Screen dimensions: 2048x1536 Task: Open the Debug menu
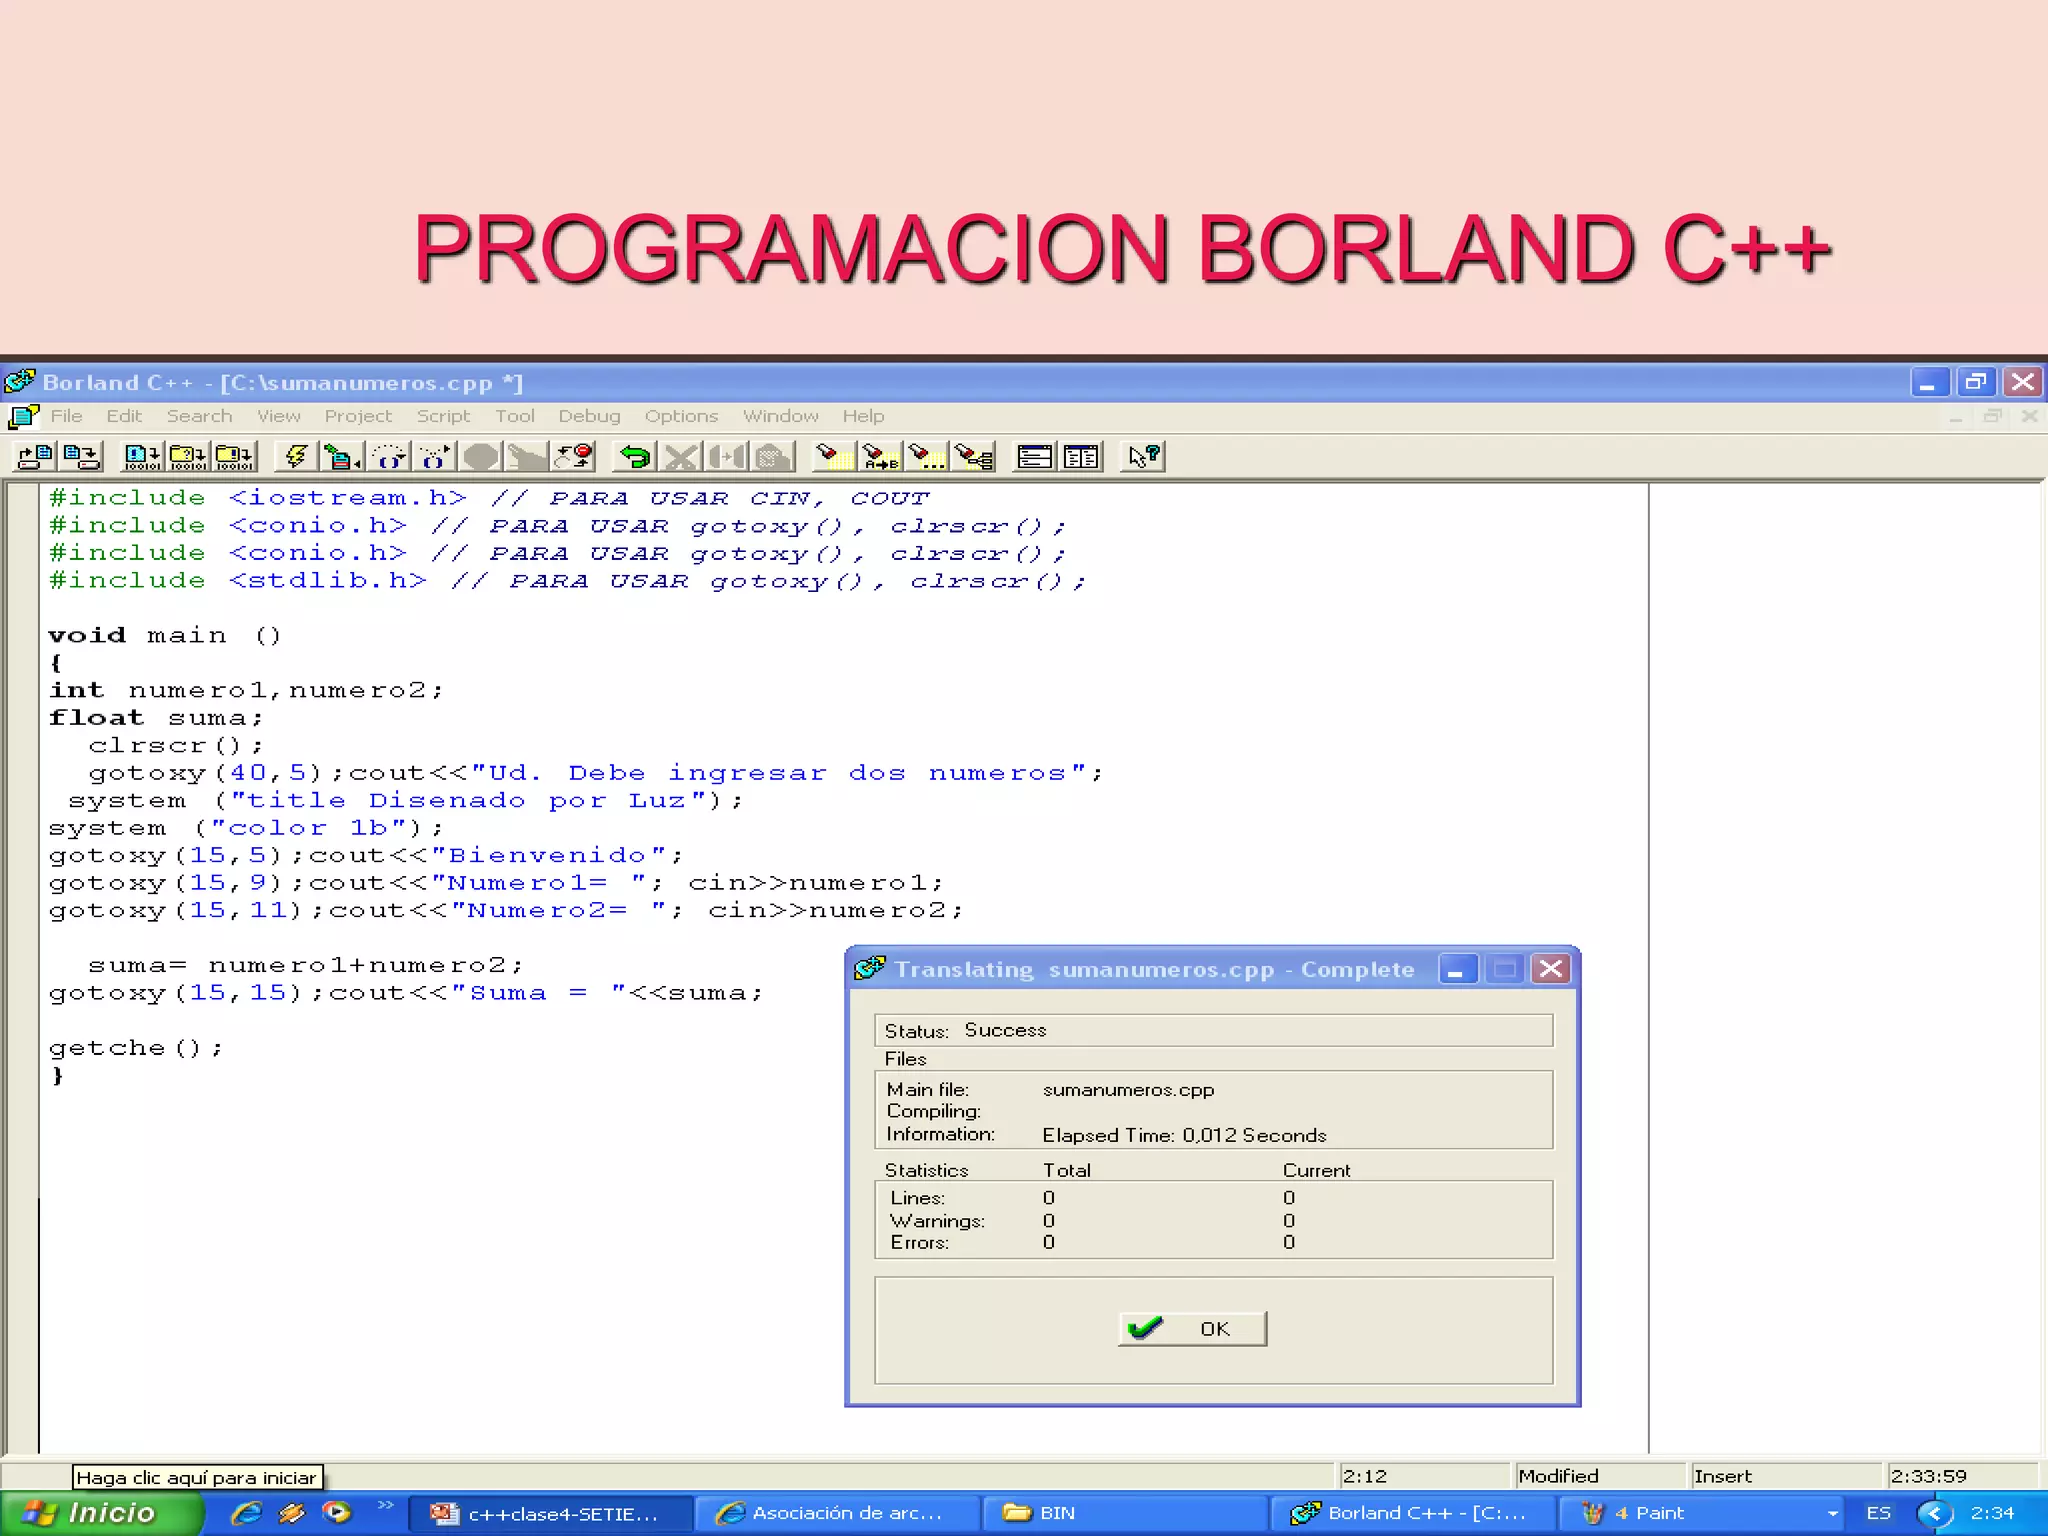[x=589, y=416]
